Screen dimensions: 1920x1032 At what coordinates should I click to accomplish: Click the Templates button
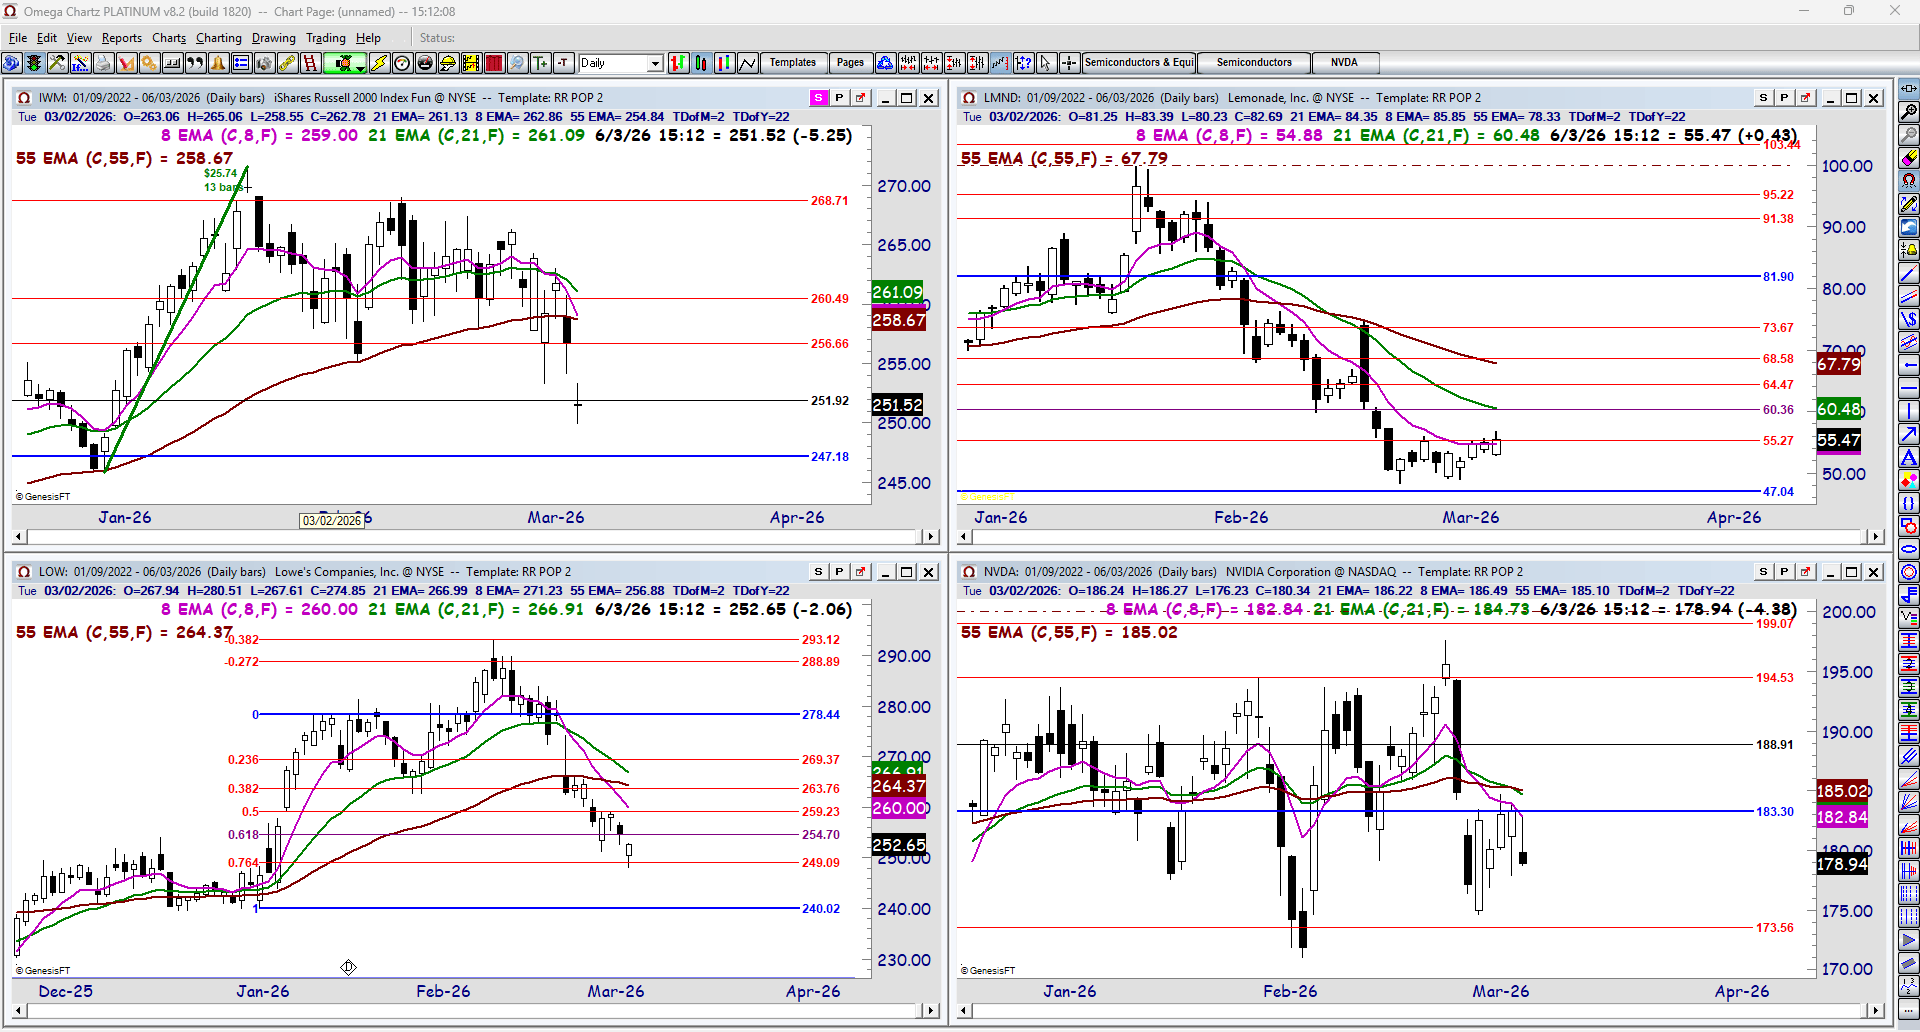pyautogui.click(x=793, y=63)
